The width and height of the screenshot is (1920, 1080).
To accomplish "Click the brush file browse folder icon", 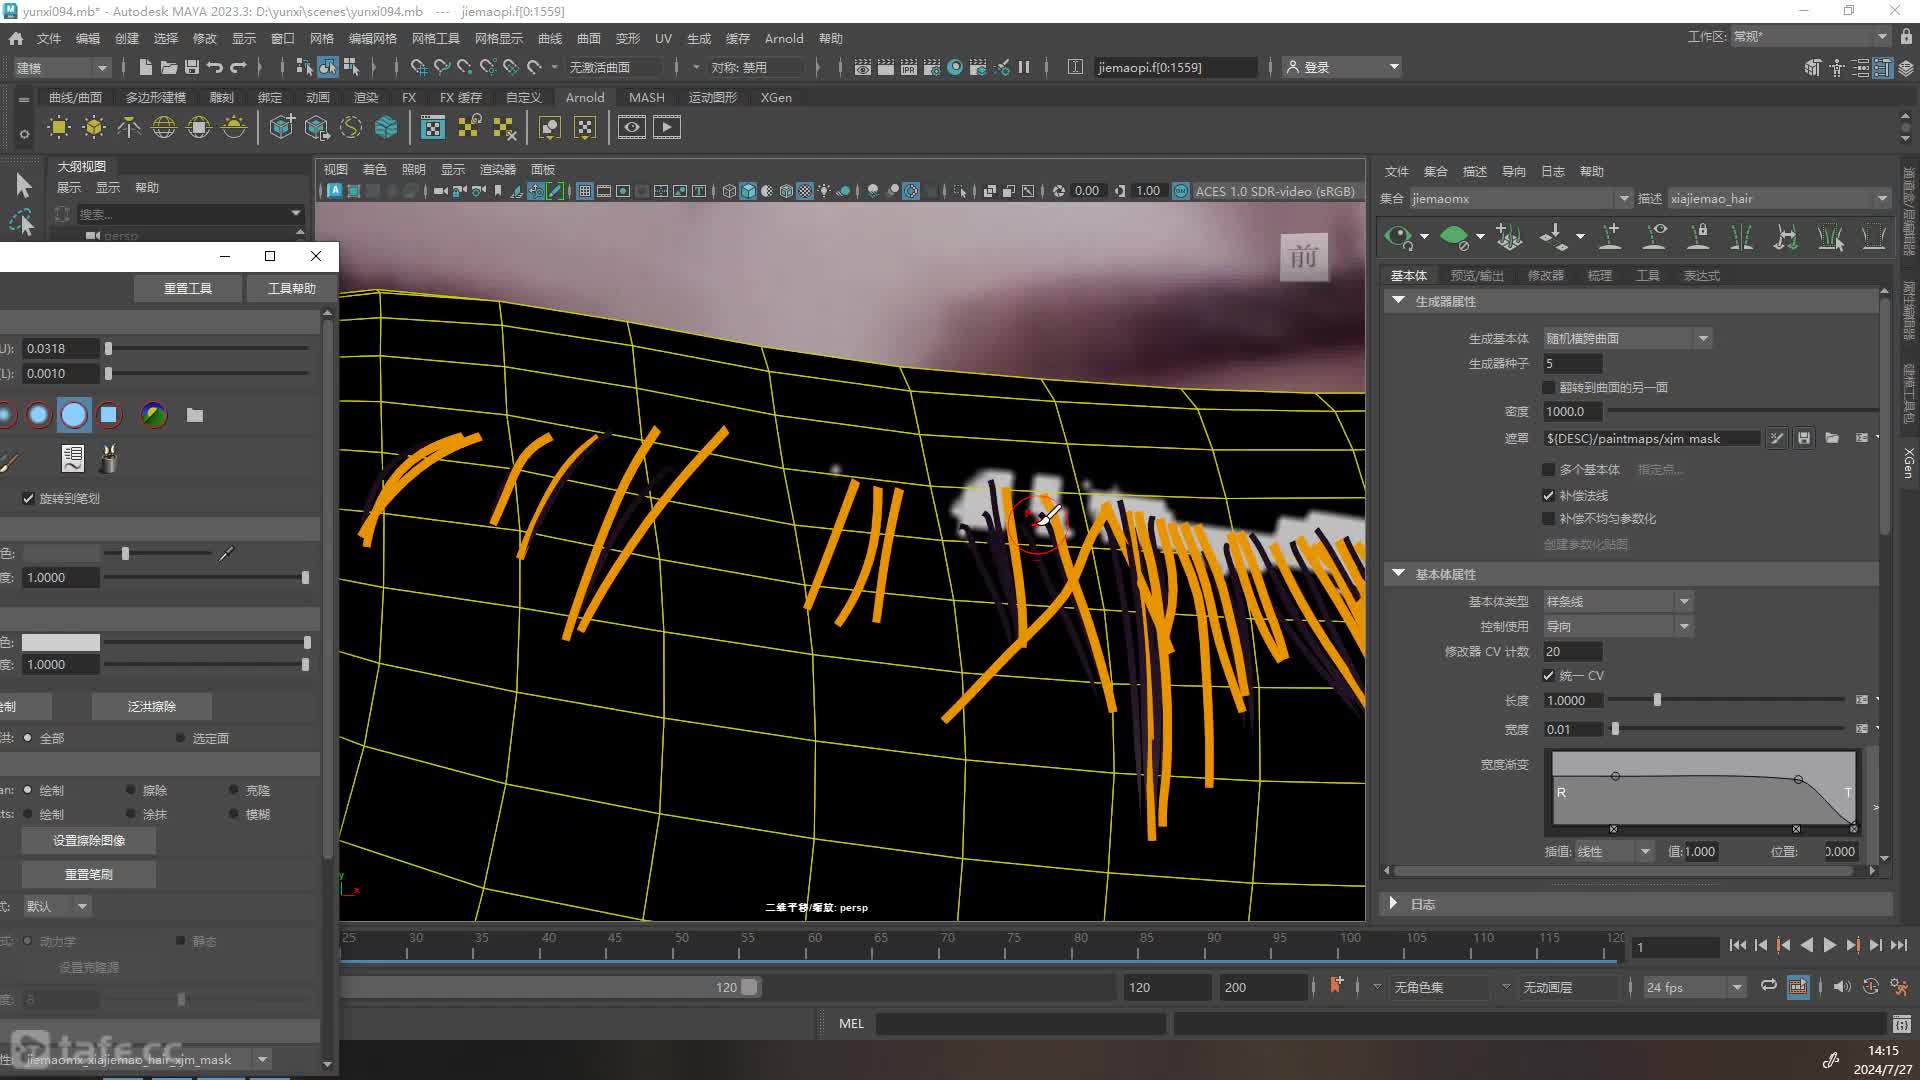I will click(195, 415).
